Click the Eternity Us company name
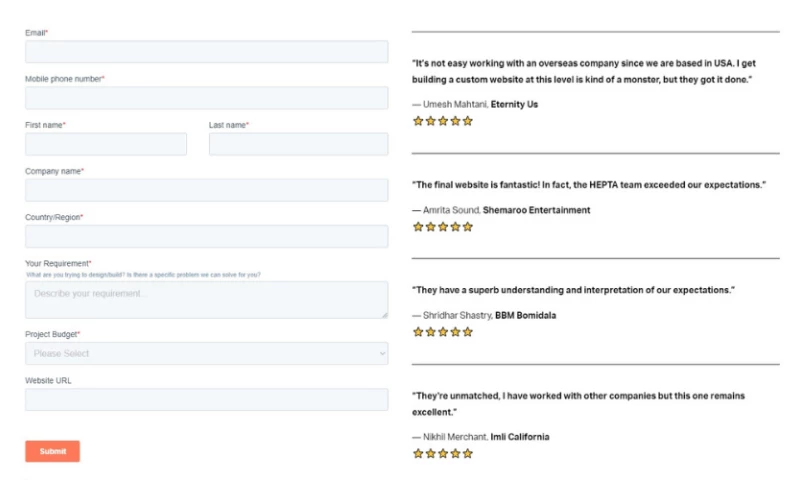Viewport: 800px width, 480px height. [x=514, y=104]
